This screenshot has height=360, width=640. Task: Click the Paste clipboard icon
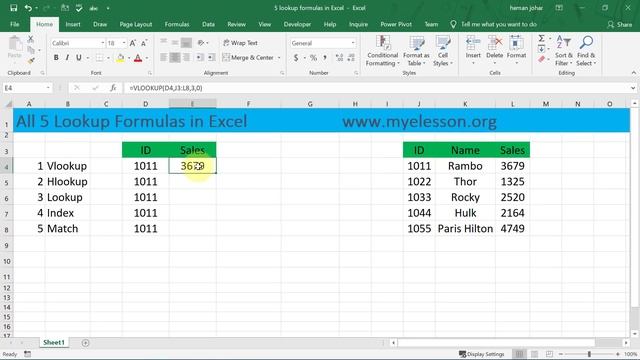(15, 44)
